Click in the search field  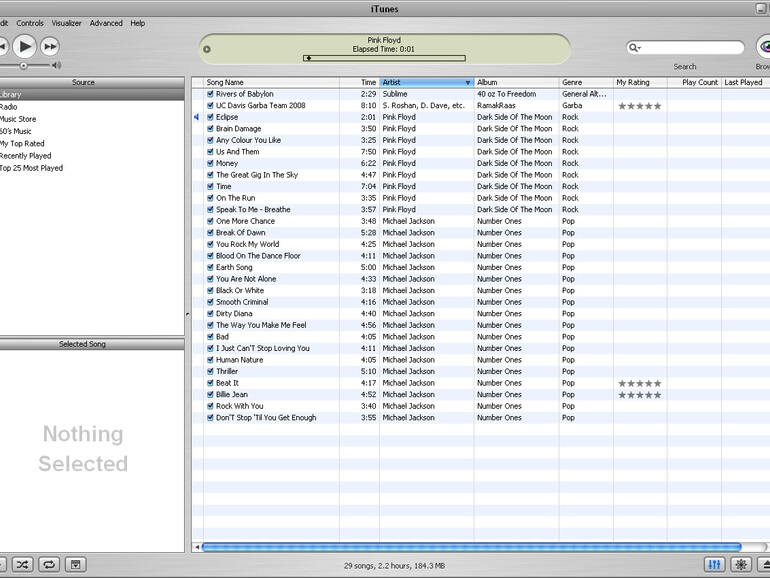pos(692,48)
